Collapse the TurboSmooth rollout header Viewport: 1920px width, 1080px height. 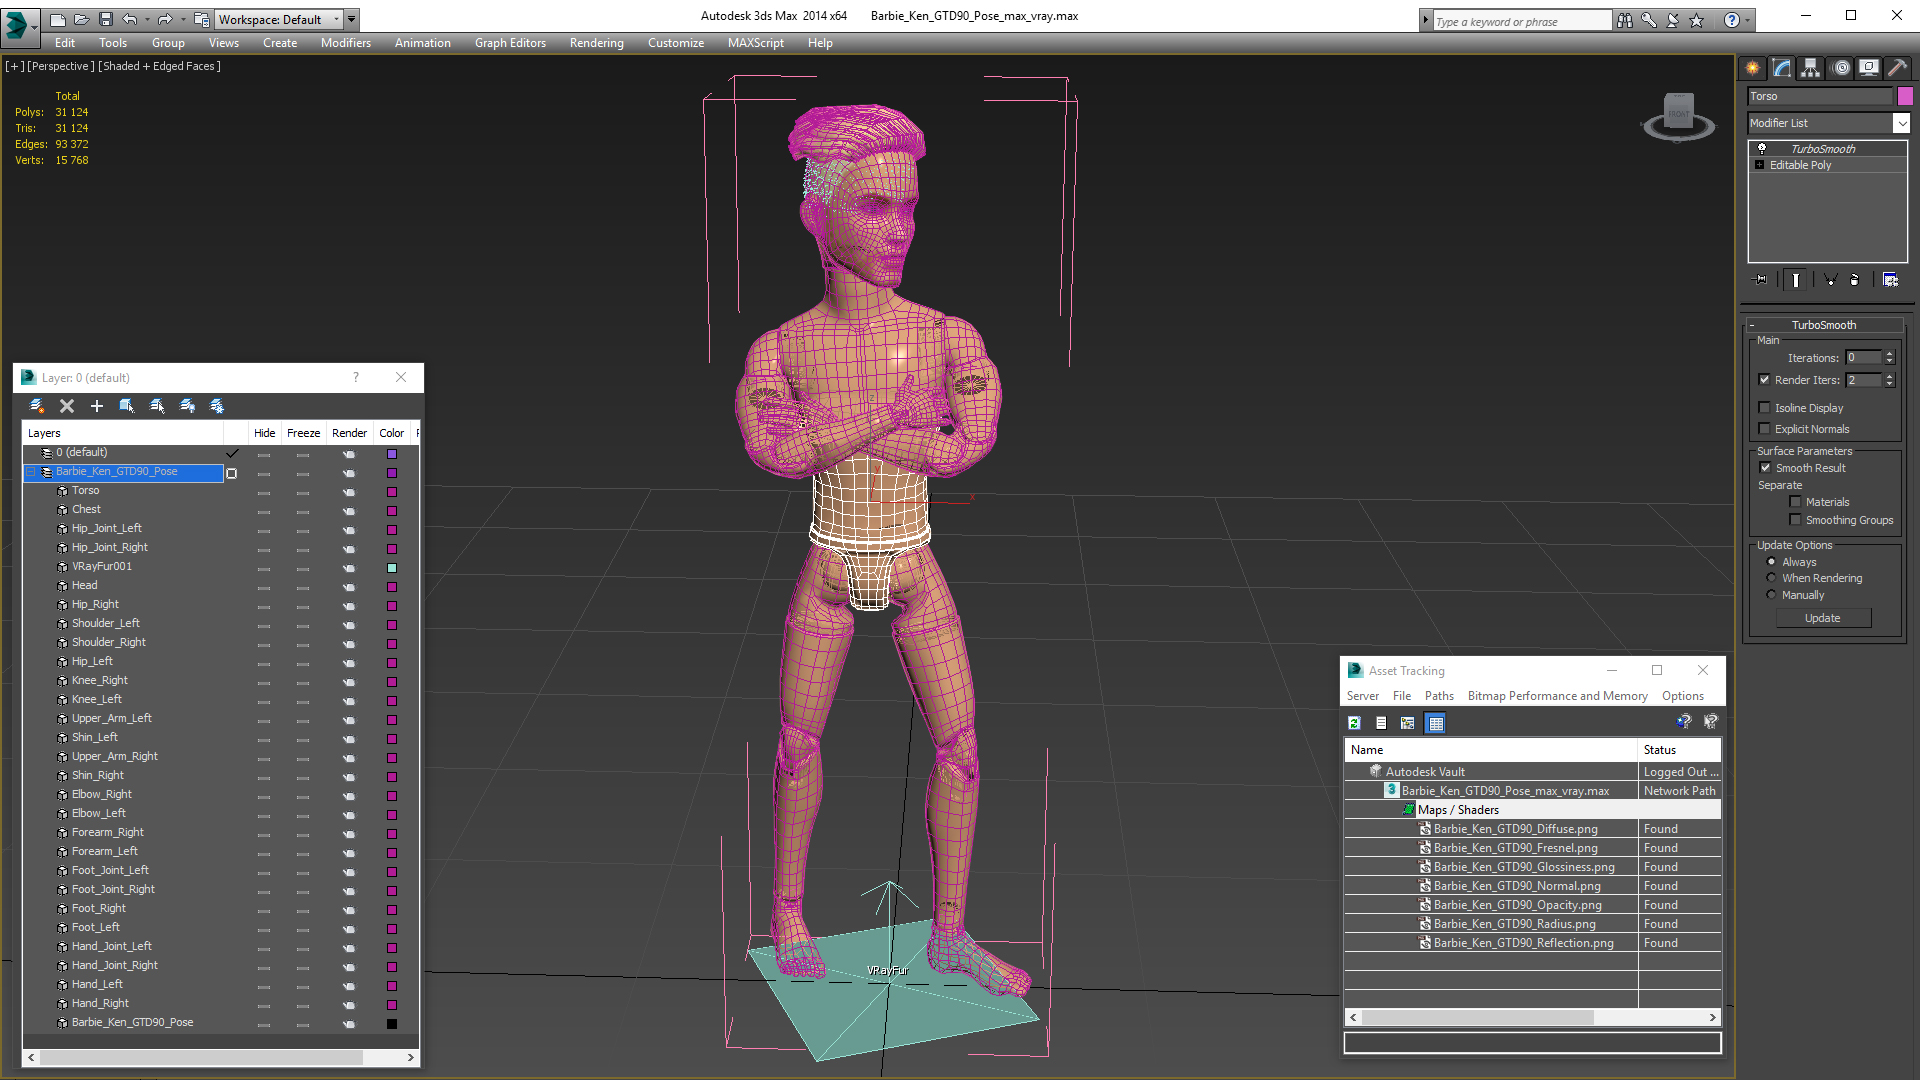[1824, 325]
